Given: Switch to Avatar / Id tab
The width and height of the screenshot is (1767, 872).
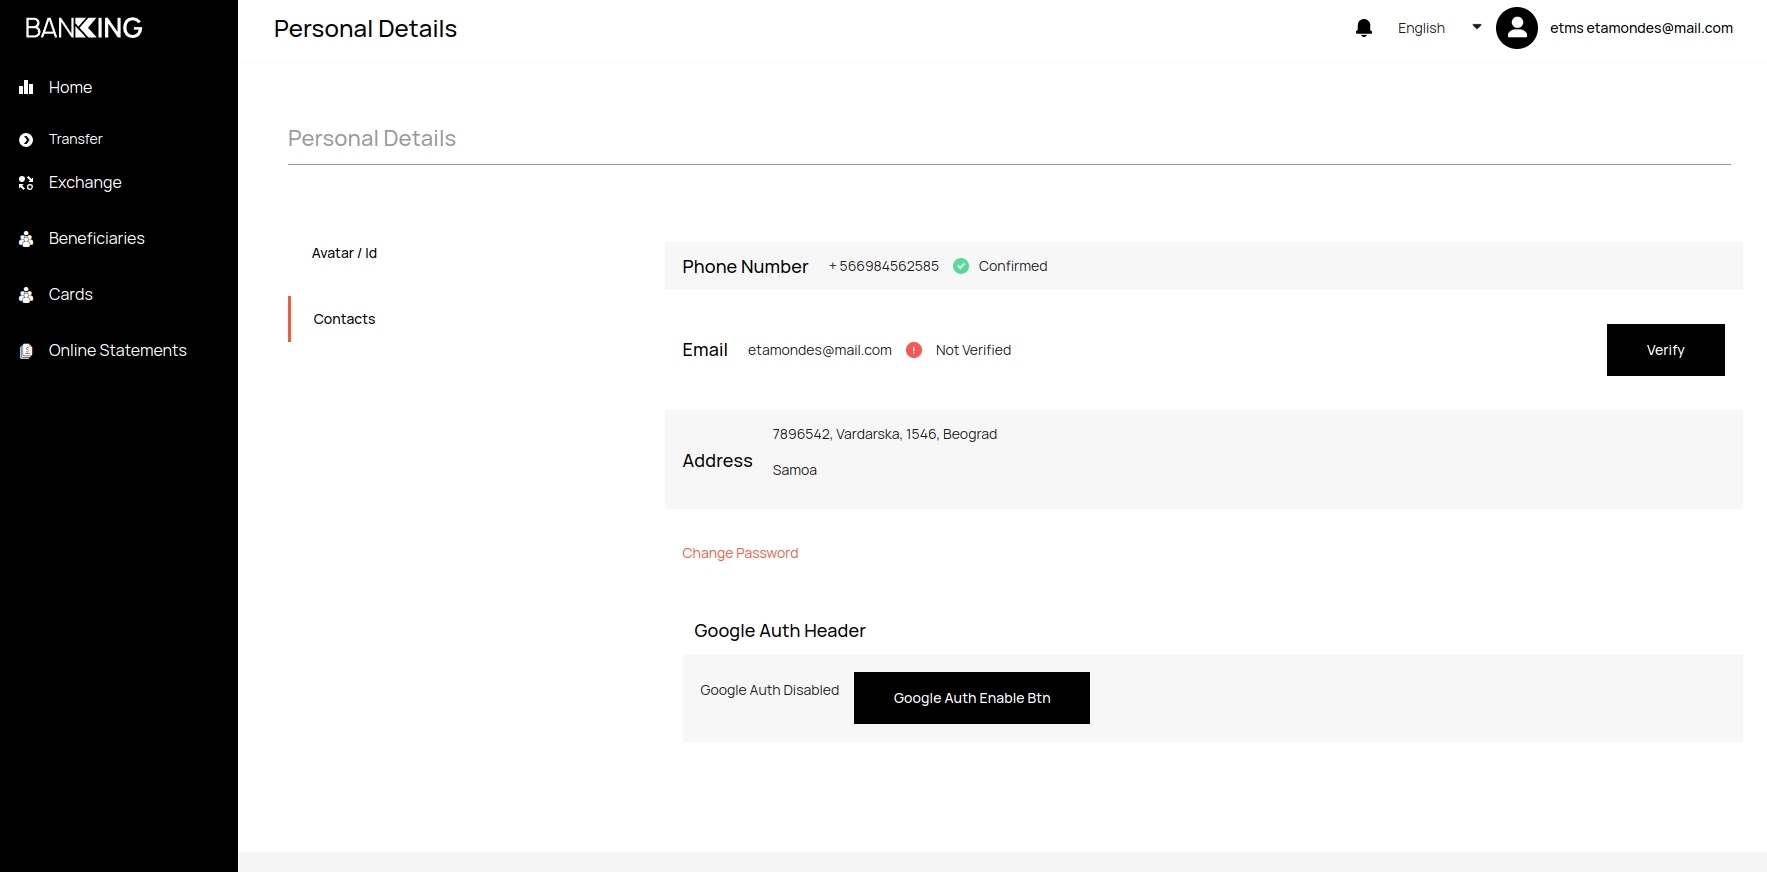Looking at the screenshot, I should click(344, 253).
